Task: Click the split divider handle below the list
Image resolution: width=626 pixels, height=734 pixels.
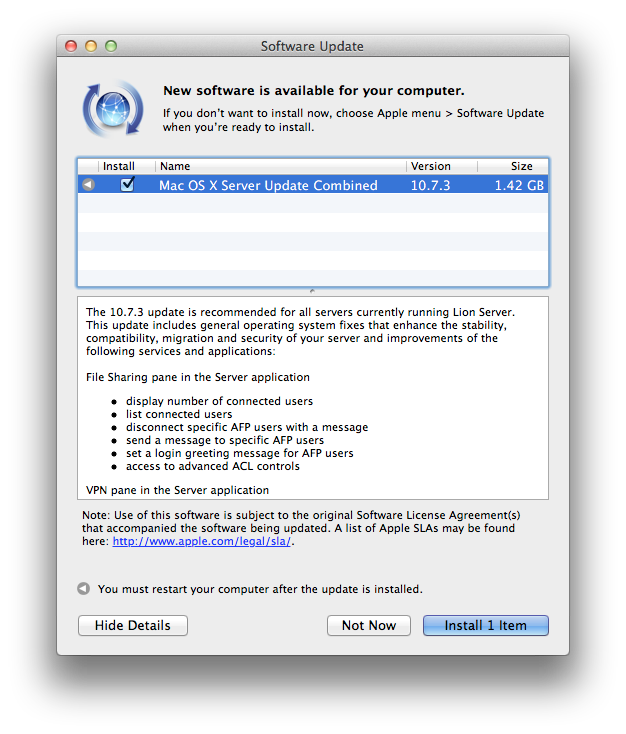Action: tap(312, 291)
